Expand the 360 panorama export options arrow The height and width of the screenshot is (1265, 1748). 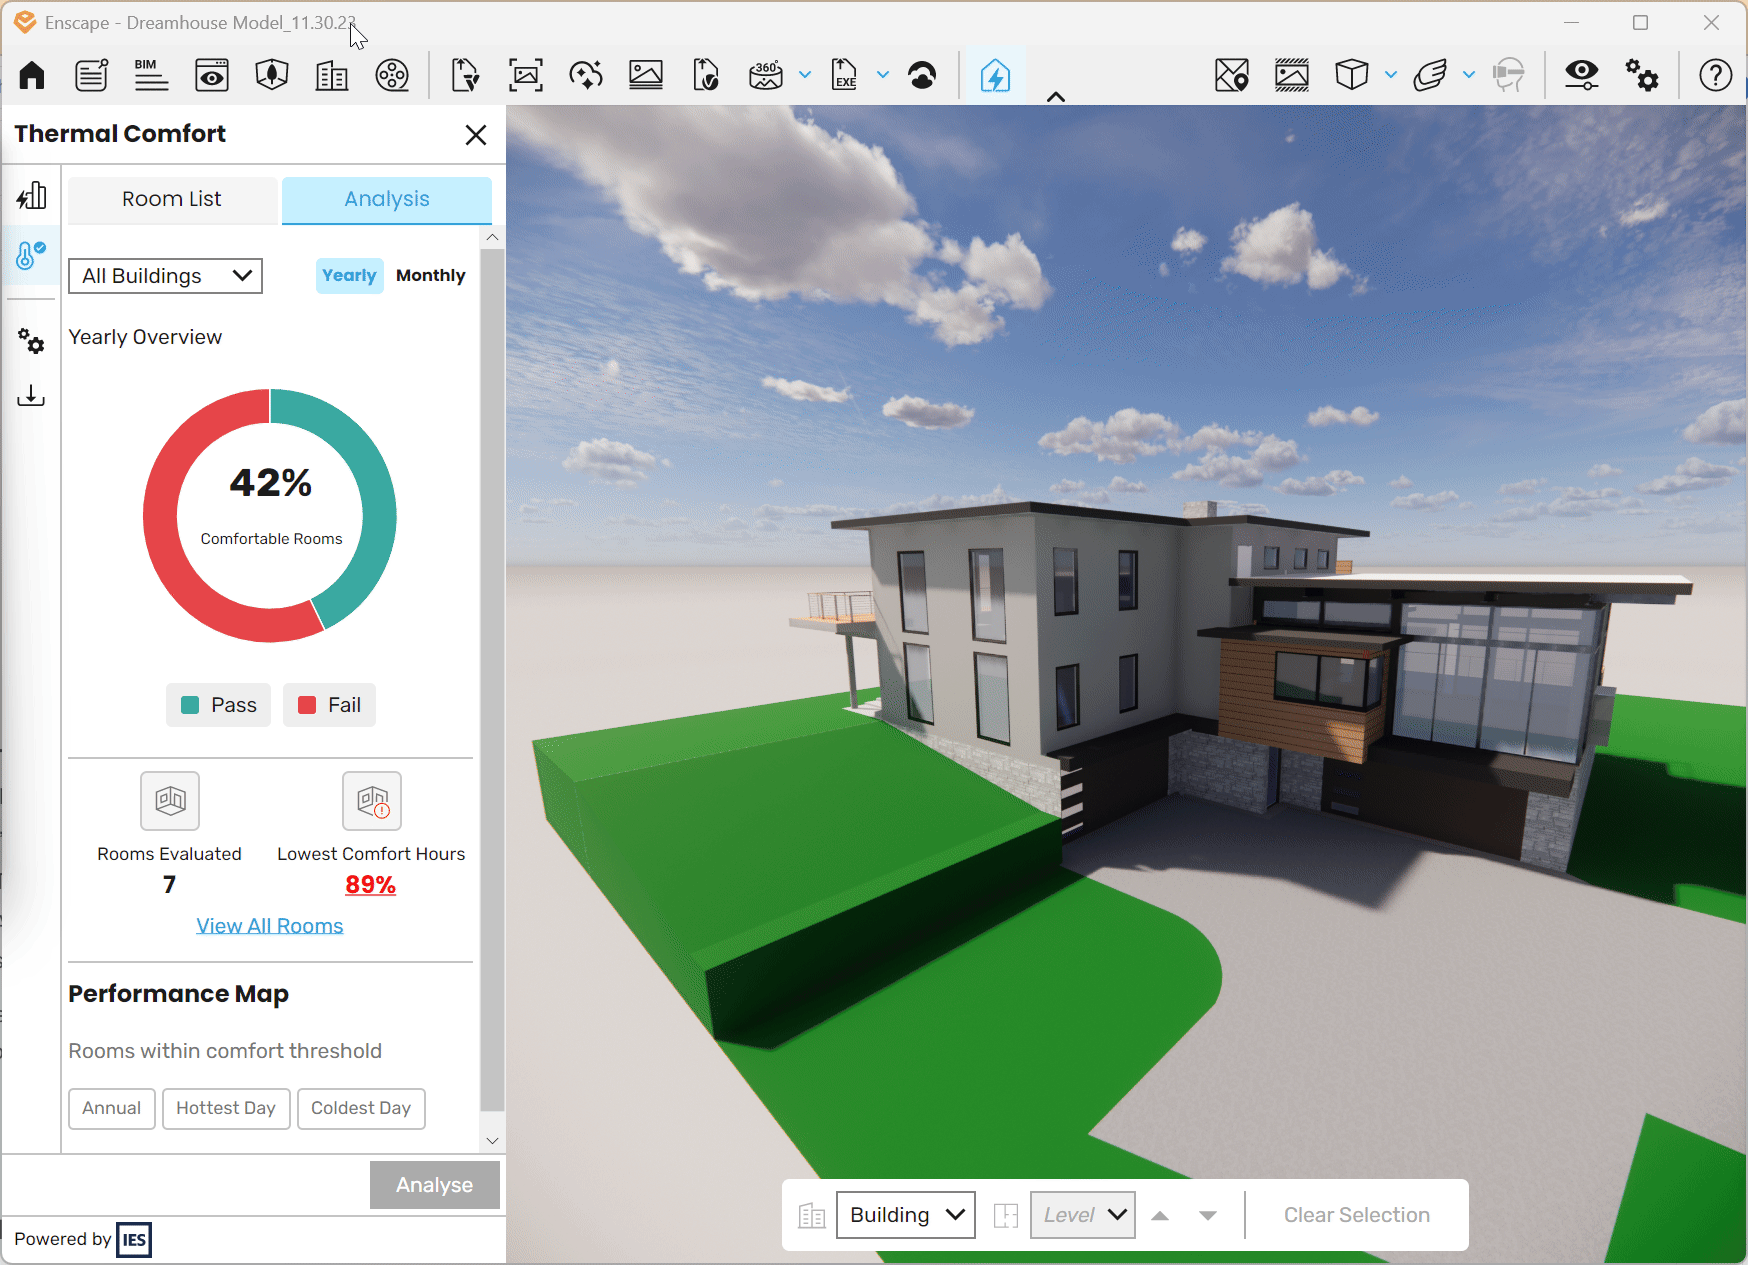(x=805, y=75)
